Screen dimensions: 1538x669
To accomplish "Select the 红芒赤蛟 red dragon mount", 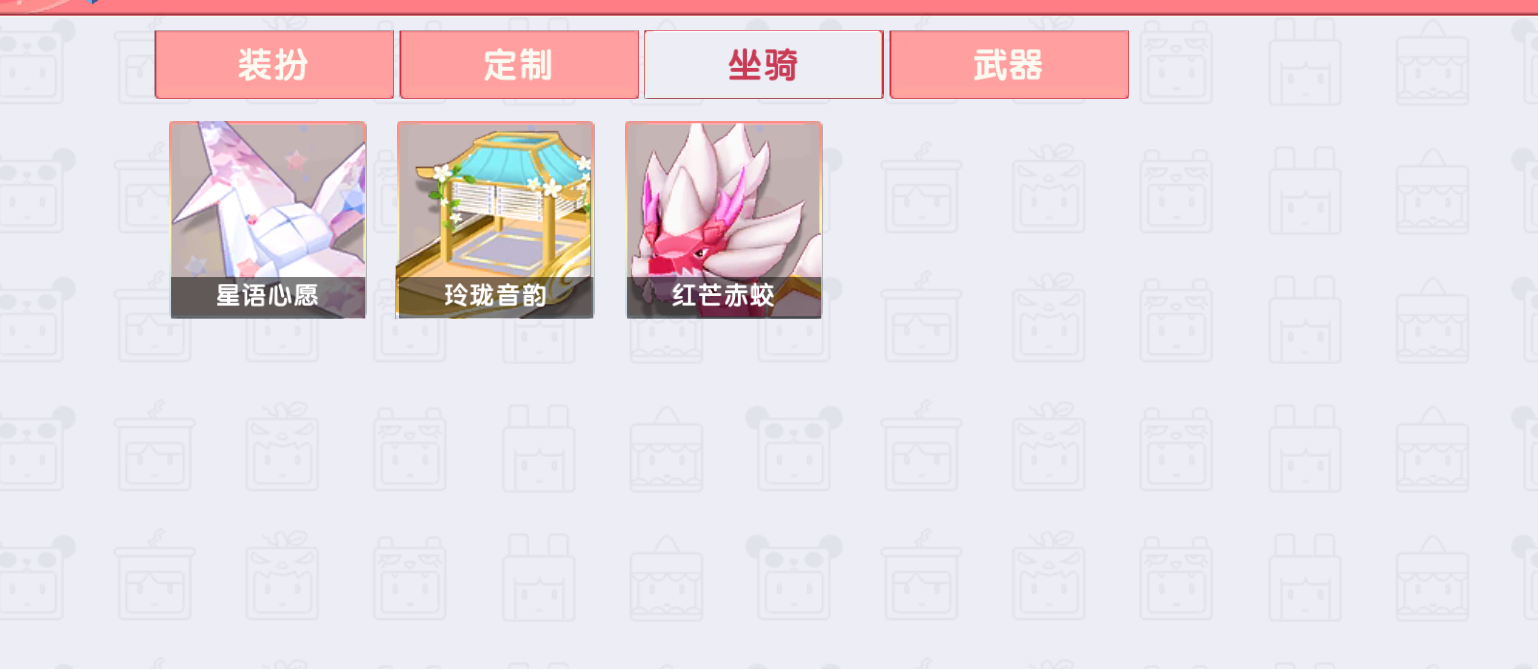I will [724, 220].
